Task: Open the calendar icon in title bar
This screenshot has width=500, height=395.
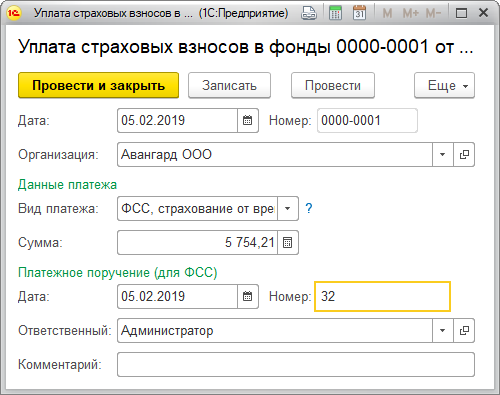Action: (359, 13)
